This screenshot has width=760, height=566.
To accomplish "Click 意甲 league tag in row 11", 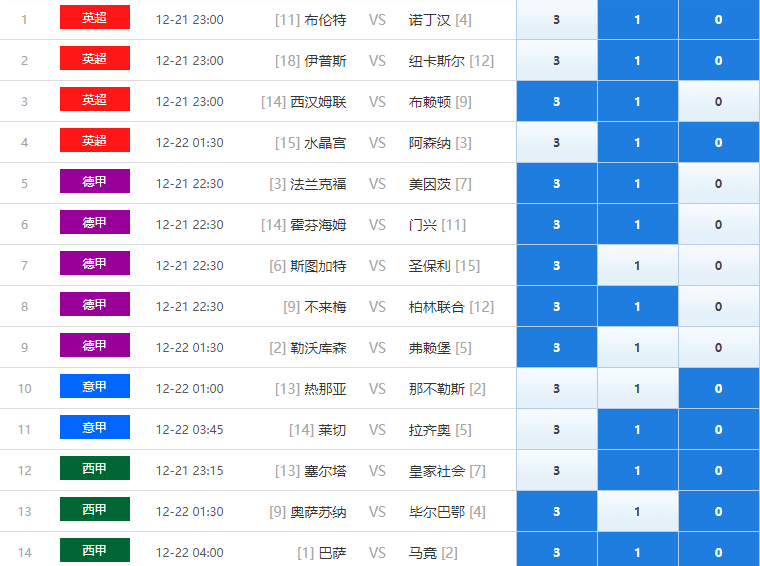I will (x=95, y=427).
